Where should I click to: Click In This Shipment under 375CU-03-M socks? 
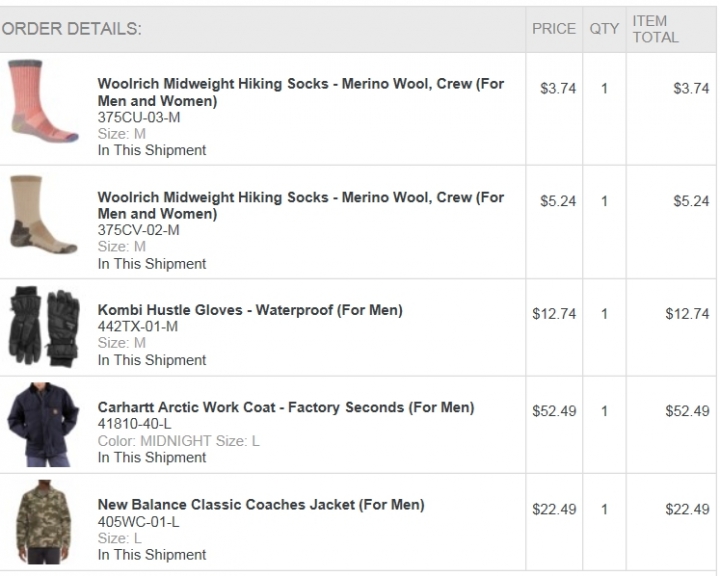(152, 150)
